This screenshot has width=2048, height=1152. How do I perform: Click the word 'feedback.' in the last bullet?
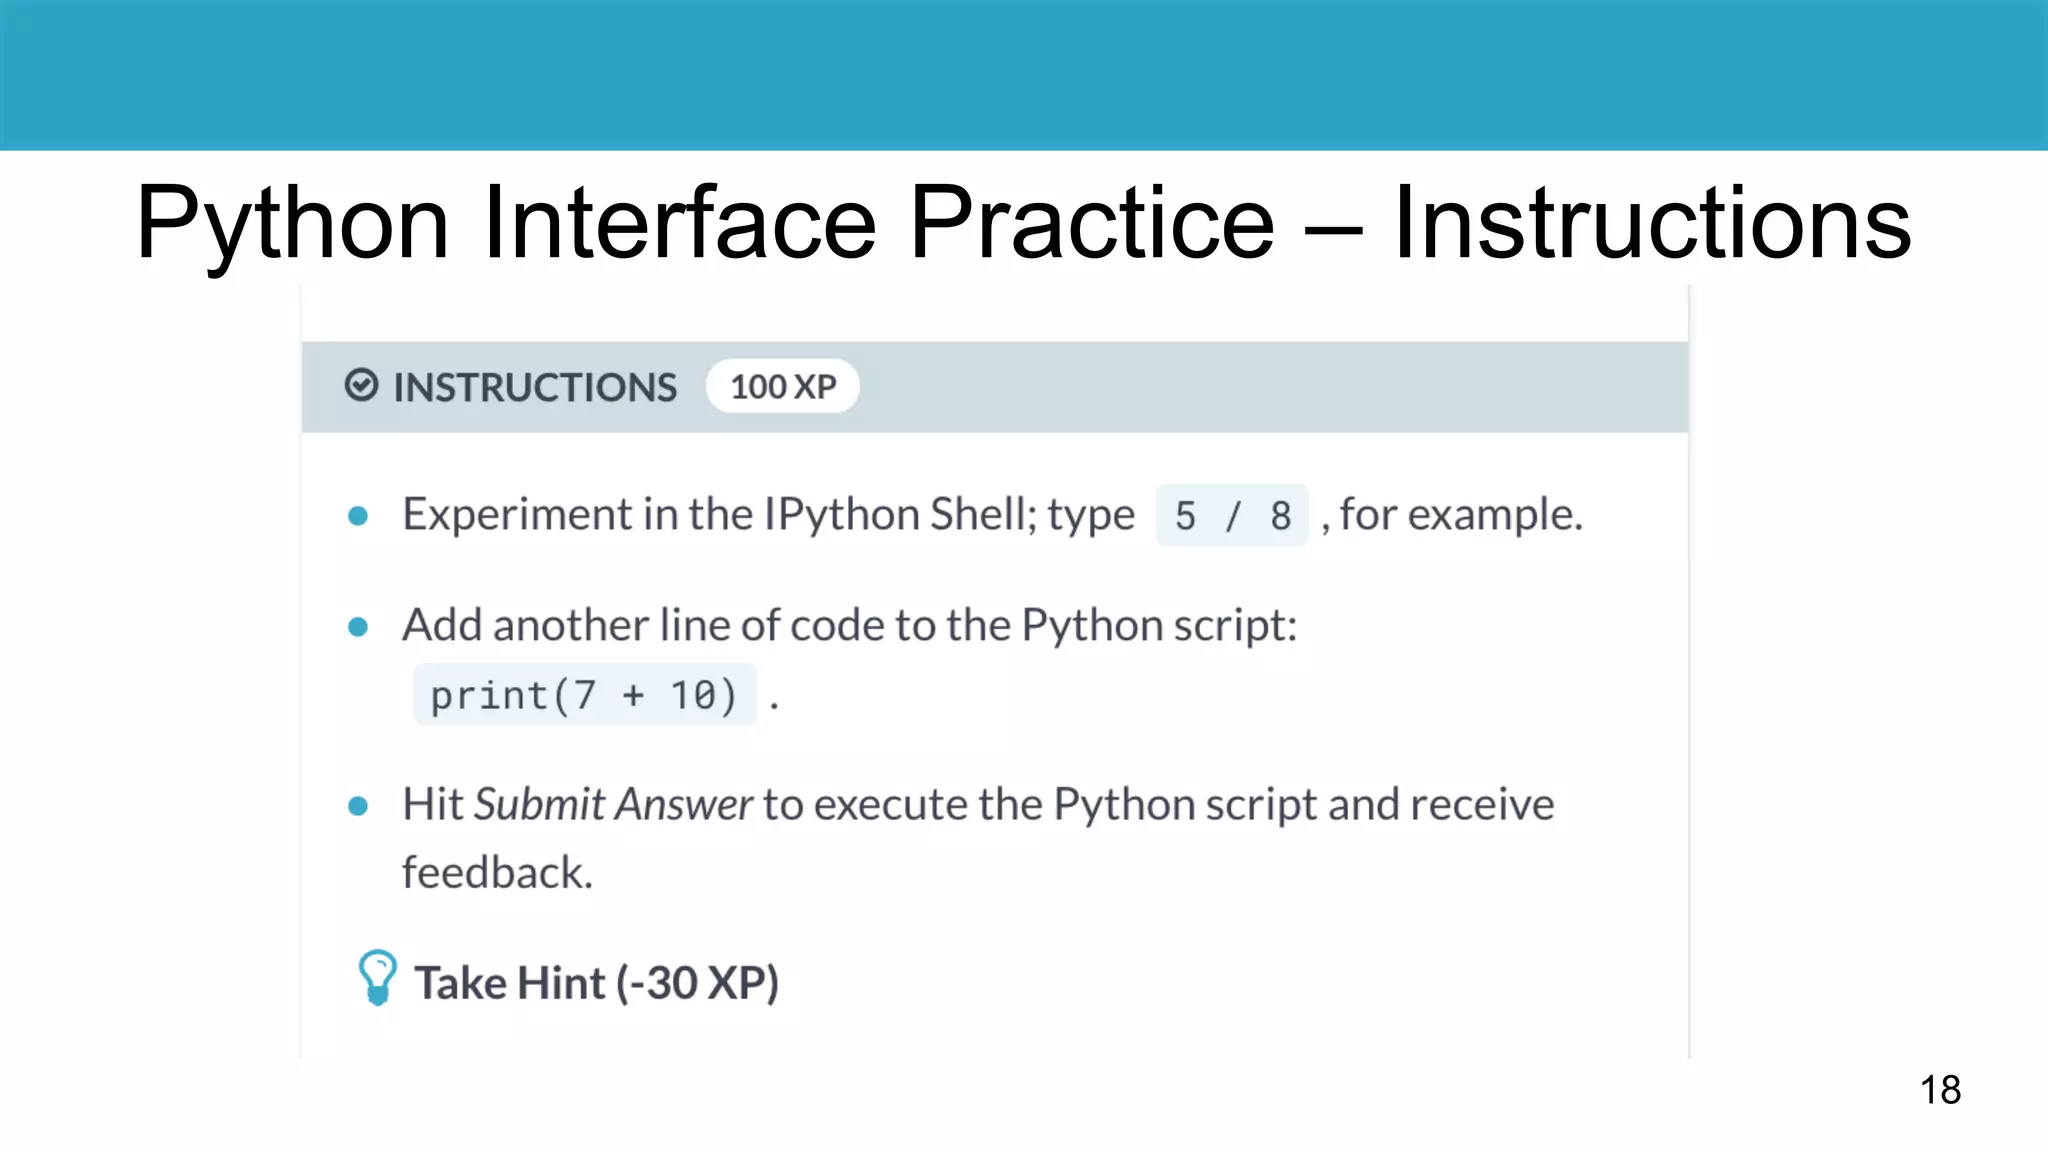497,873
